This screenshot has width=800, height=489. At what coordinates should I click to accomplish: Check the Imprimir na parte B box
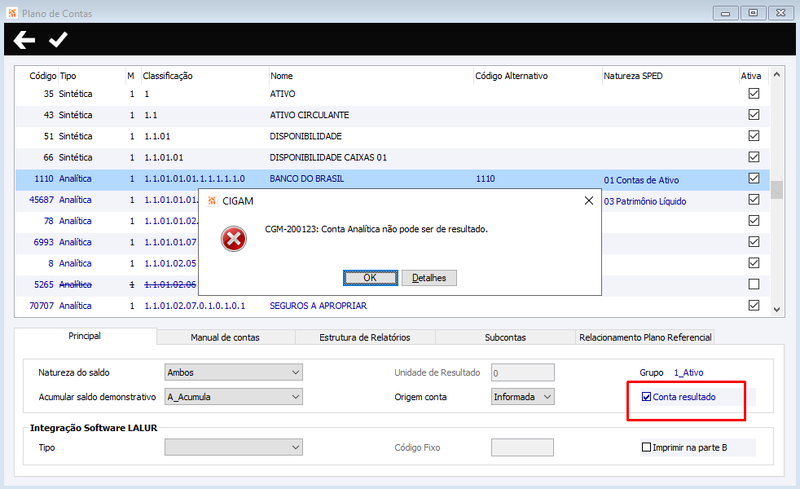[646, 447]
